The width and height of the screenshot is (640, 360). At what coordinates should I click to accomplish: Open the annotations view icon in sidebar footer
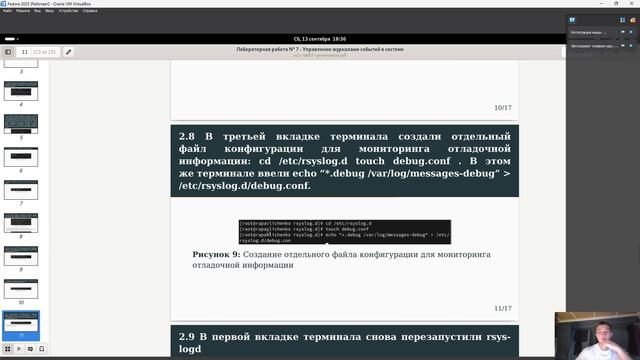tap(30, 349)
